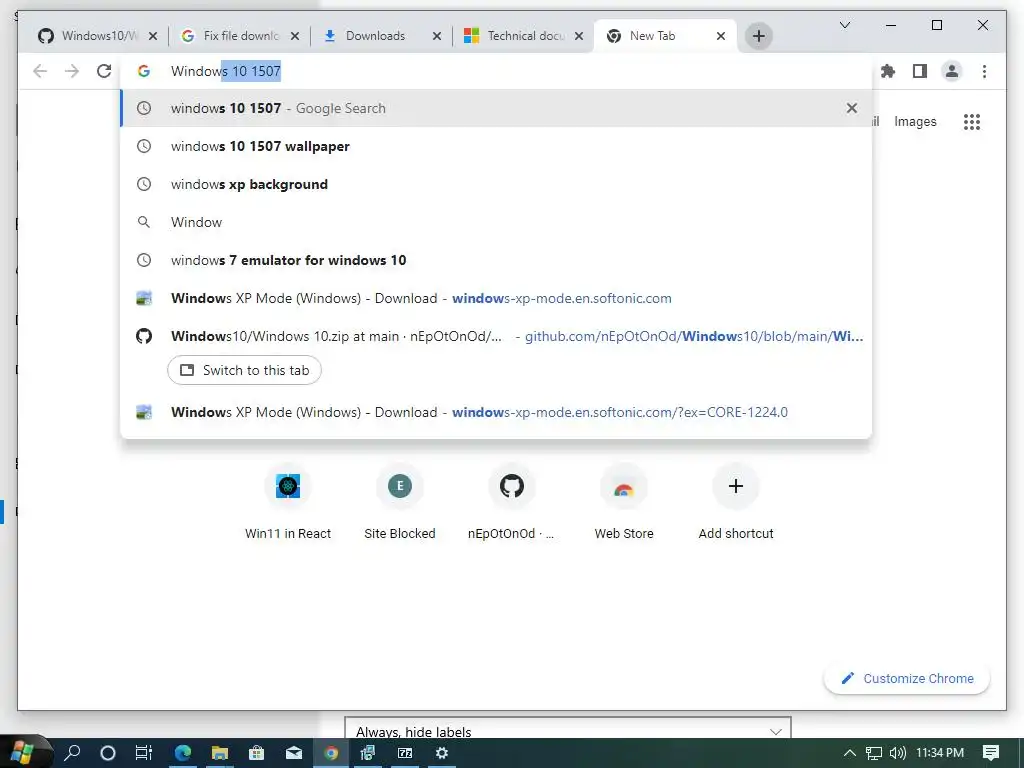Close the Windows10 GitHub tab
The image size is (1024, 768).
[x=153, y=36]
